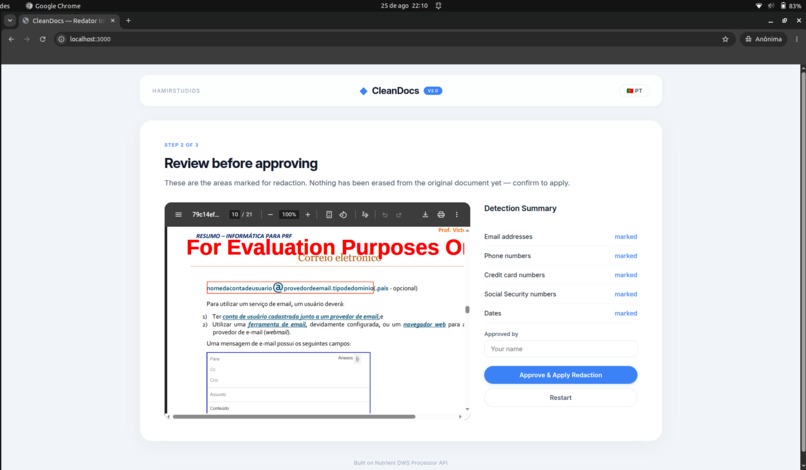
Task: Click marked status for Dates
Action: [x=626, y=313]
